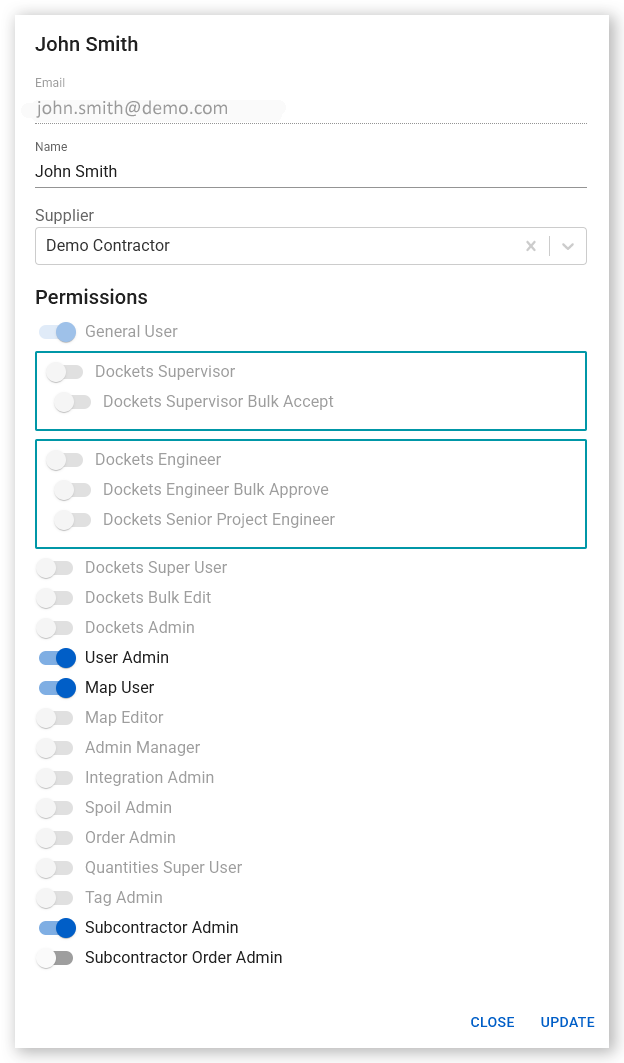Disable the Subcontractor Admin toggle

(57, 927)
